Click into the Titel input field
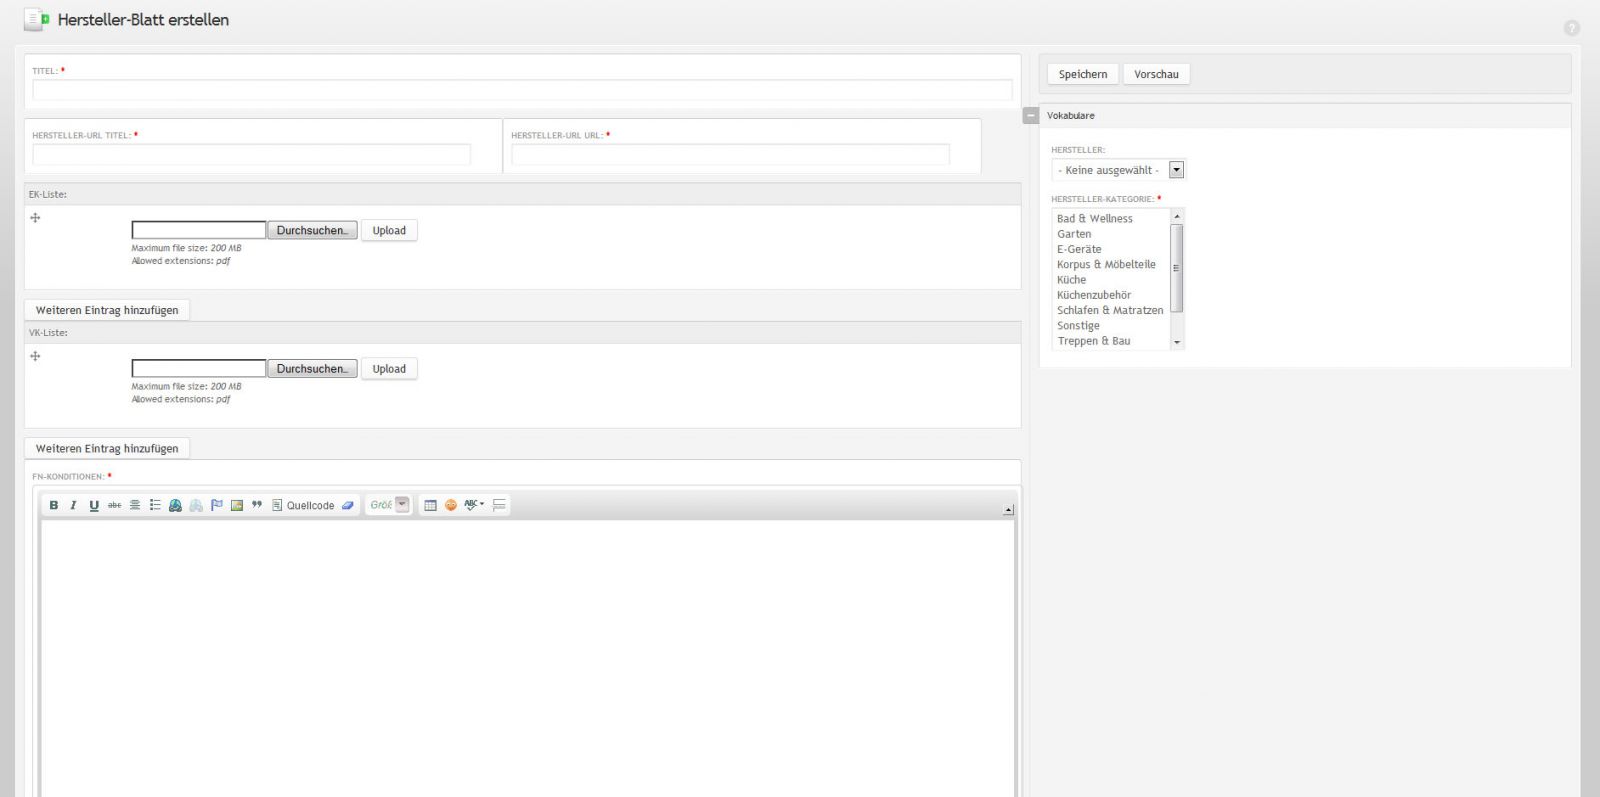 [x=522, y=90]
